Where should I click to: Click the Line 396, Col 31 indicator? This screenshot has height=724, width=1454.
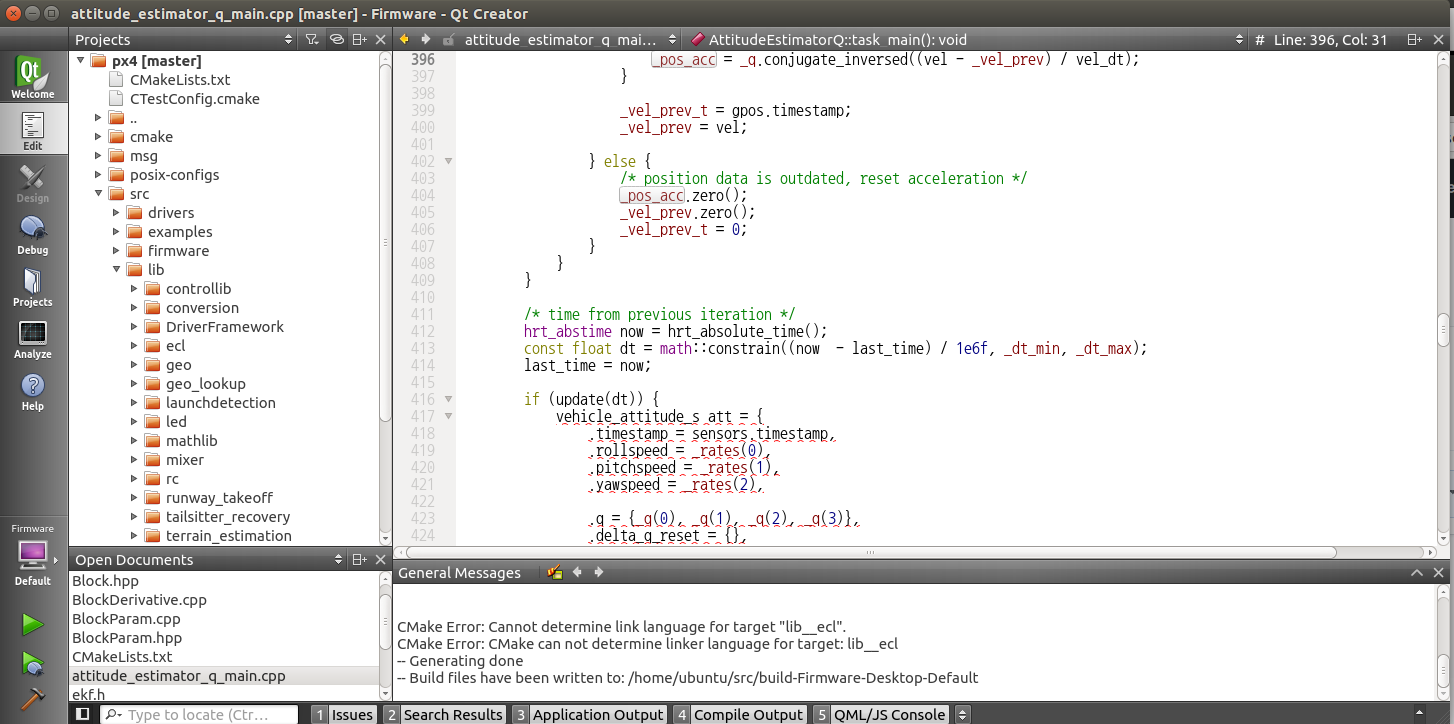pos(1331,40)
